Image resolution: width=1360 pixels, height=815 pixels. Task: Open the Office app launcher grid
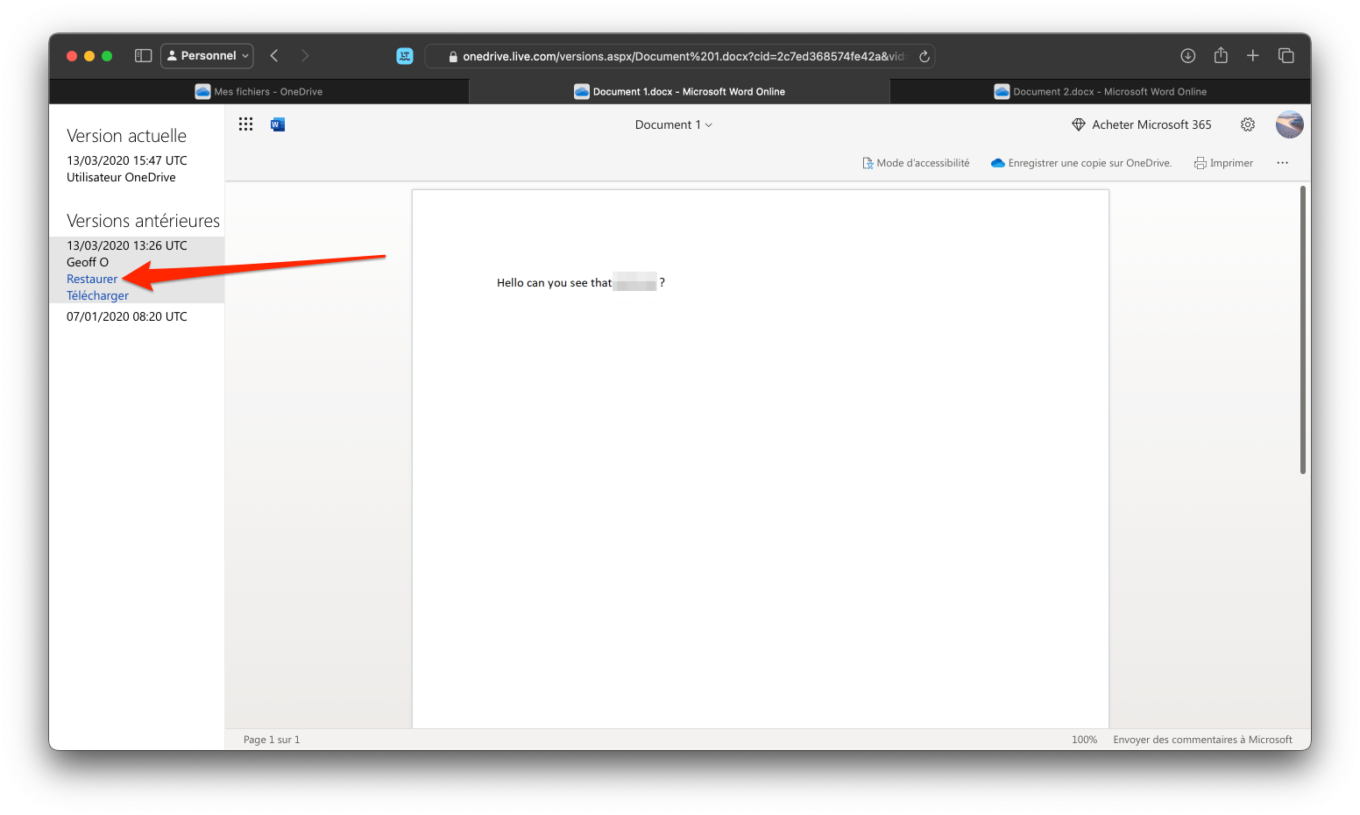coord(245,124)
